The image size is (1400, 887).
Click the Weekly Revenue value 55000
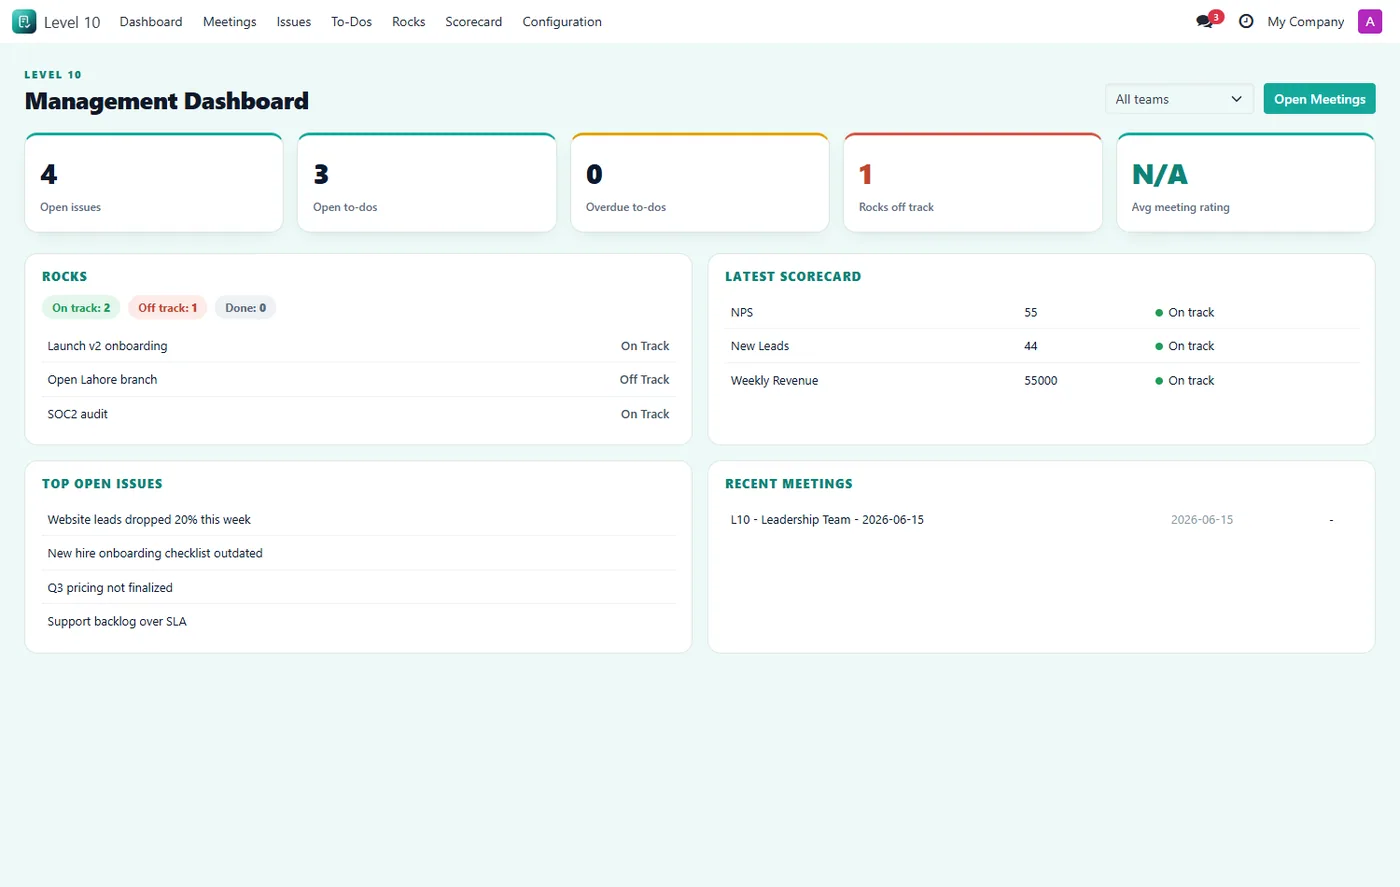coord(1040,381)
